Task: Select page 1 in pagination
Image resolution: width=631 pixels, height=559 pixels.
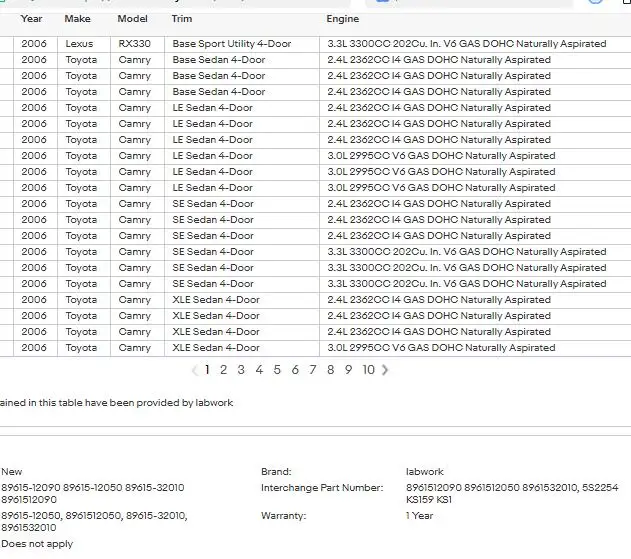Action: pos(207,370)
